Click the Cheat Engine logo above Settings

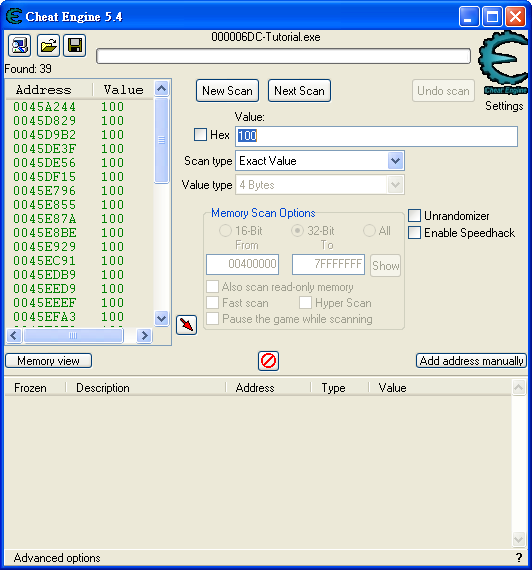(x=504, y=63)
